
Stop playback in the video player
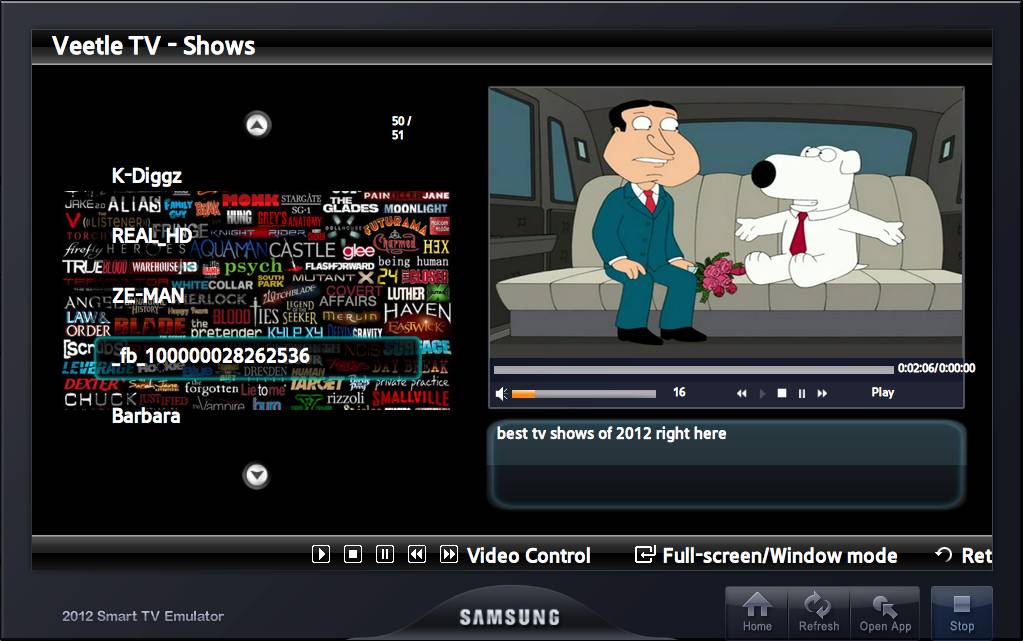point(782,394)
